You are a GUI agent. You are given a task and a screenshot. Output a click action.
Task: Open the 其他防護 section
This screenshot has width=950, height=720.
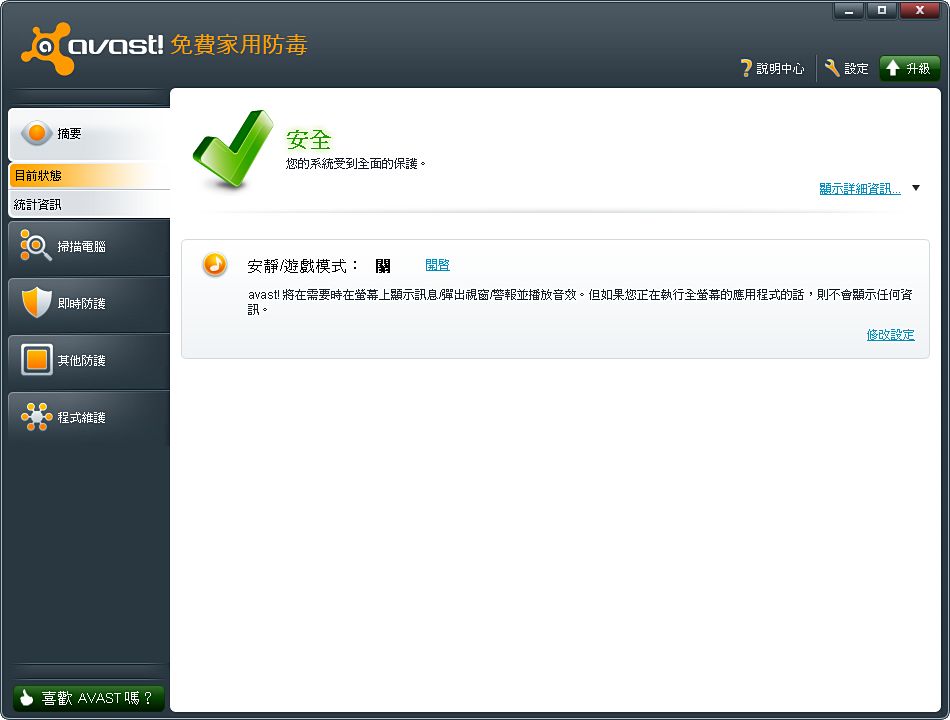[89, 360]
